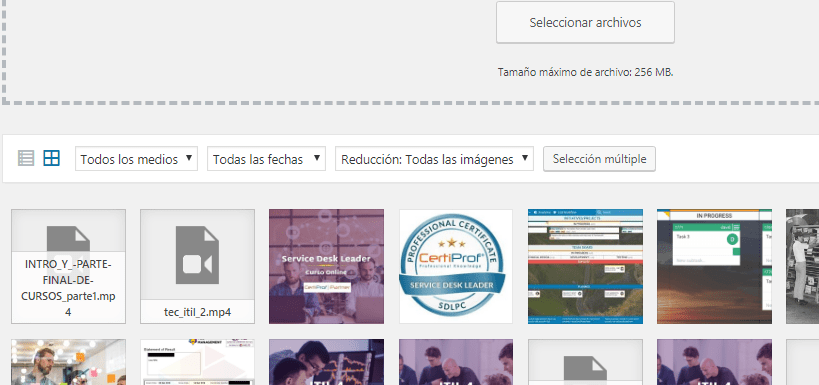819x385 pixels.
Task: Open the IN PROGRESS task board thumbnail
Action: point(714,266)
